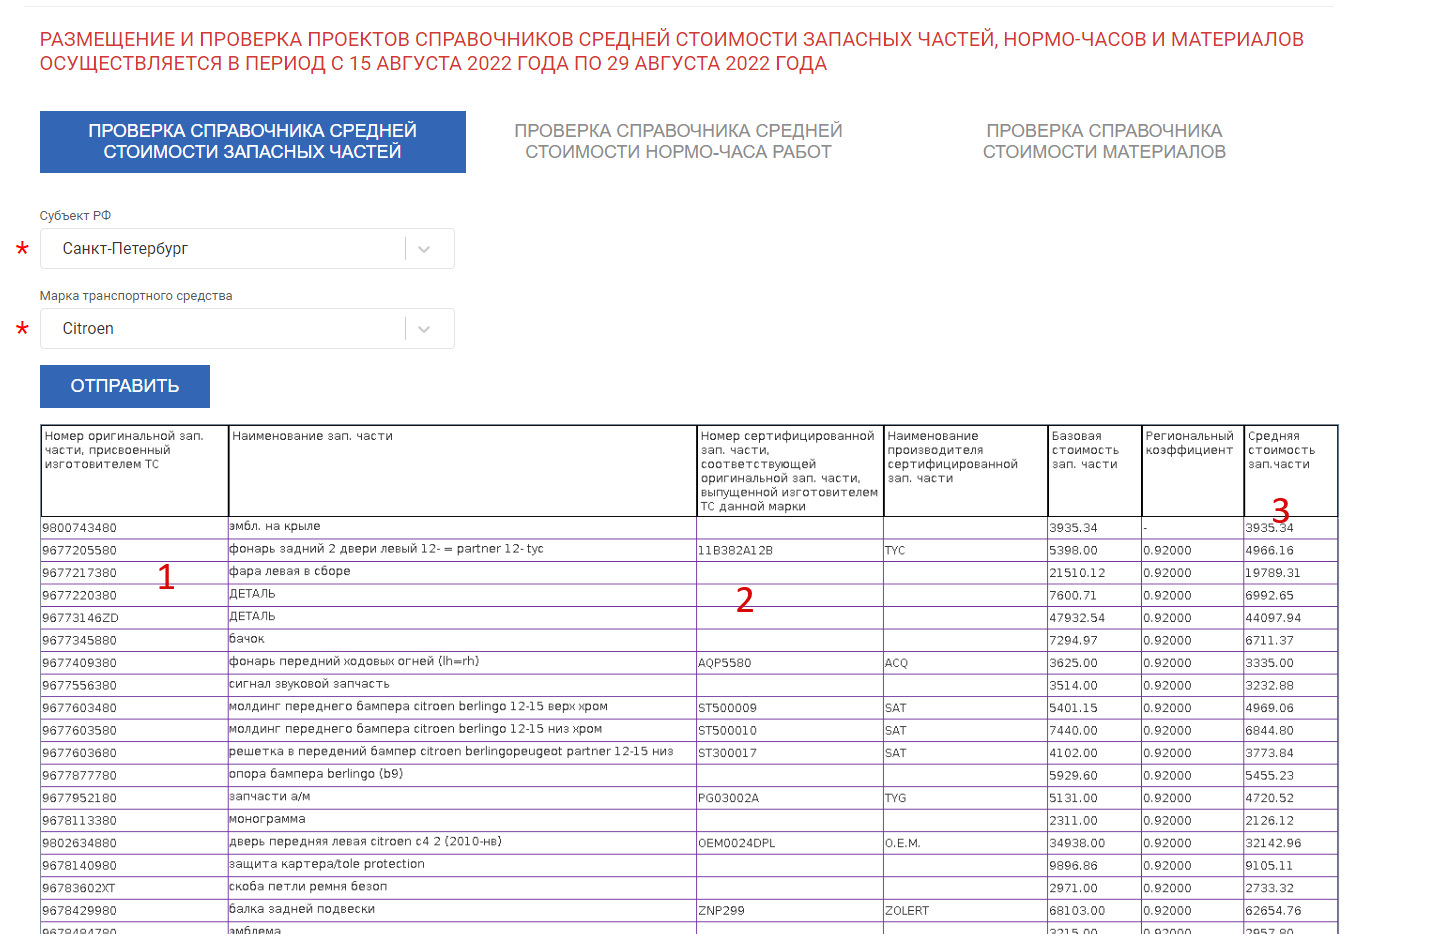Click the ОТПРАВИТЬ button
Screen dimensions: 1436x934
[125, 386]
